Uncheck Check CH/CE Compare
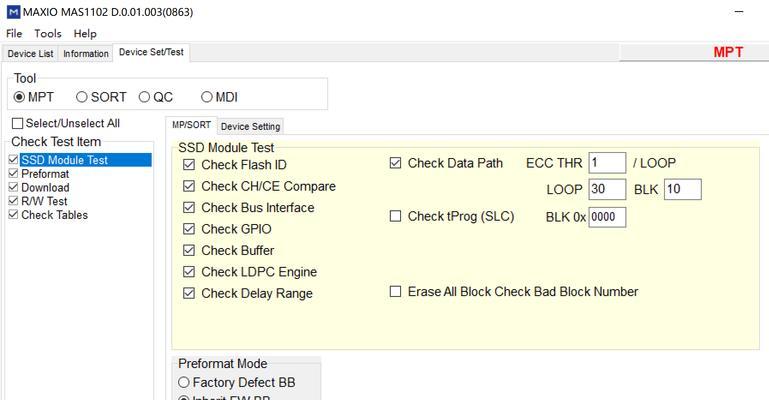Viewport: 769px width, 400px height. pyautogui.click(x=189, y=186)
